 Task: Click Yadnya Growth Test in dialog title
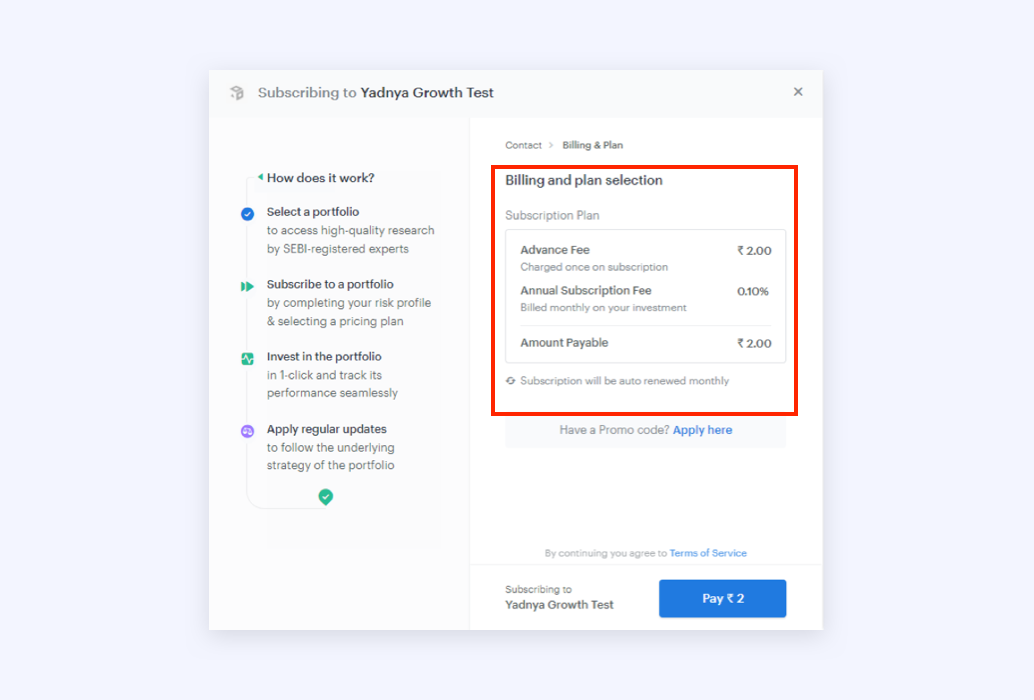[x=427, y=92]
